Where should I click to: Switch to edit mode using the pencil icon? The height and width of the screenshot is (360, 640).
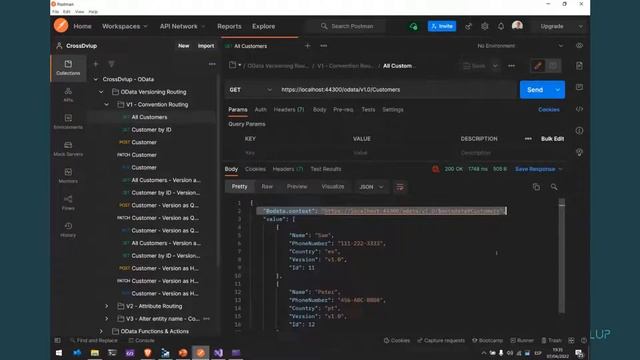click(x=538, y=66)
